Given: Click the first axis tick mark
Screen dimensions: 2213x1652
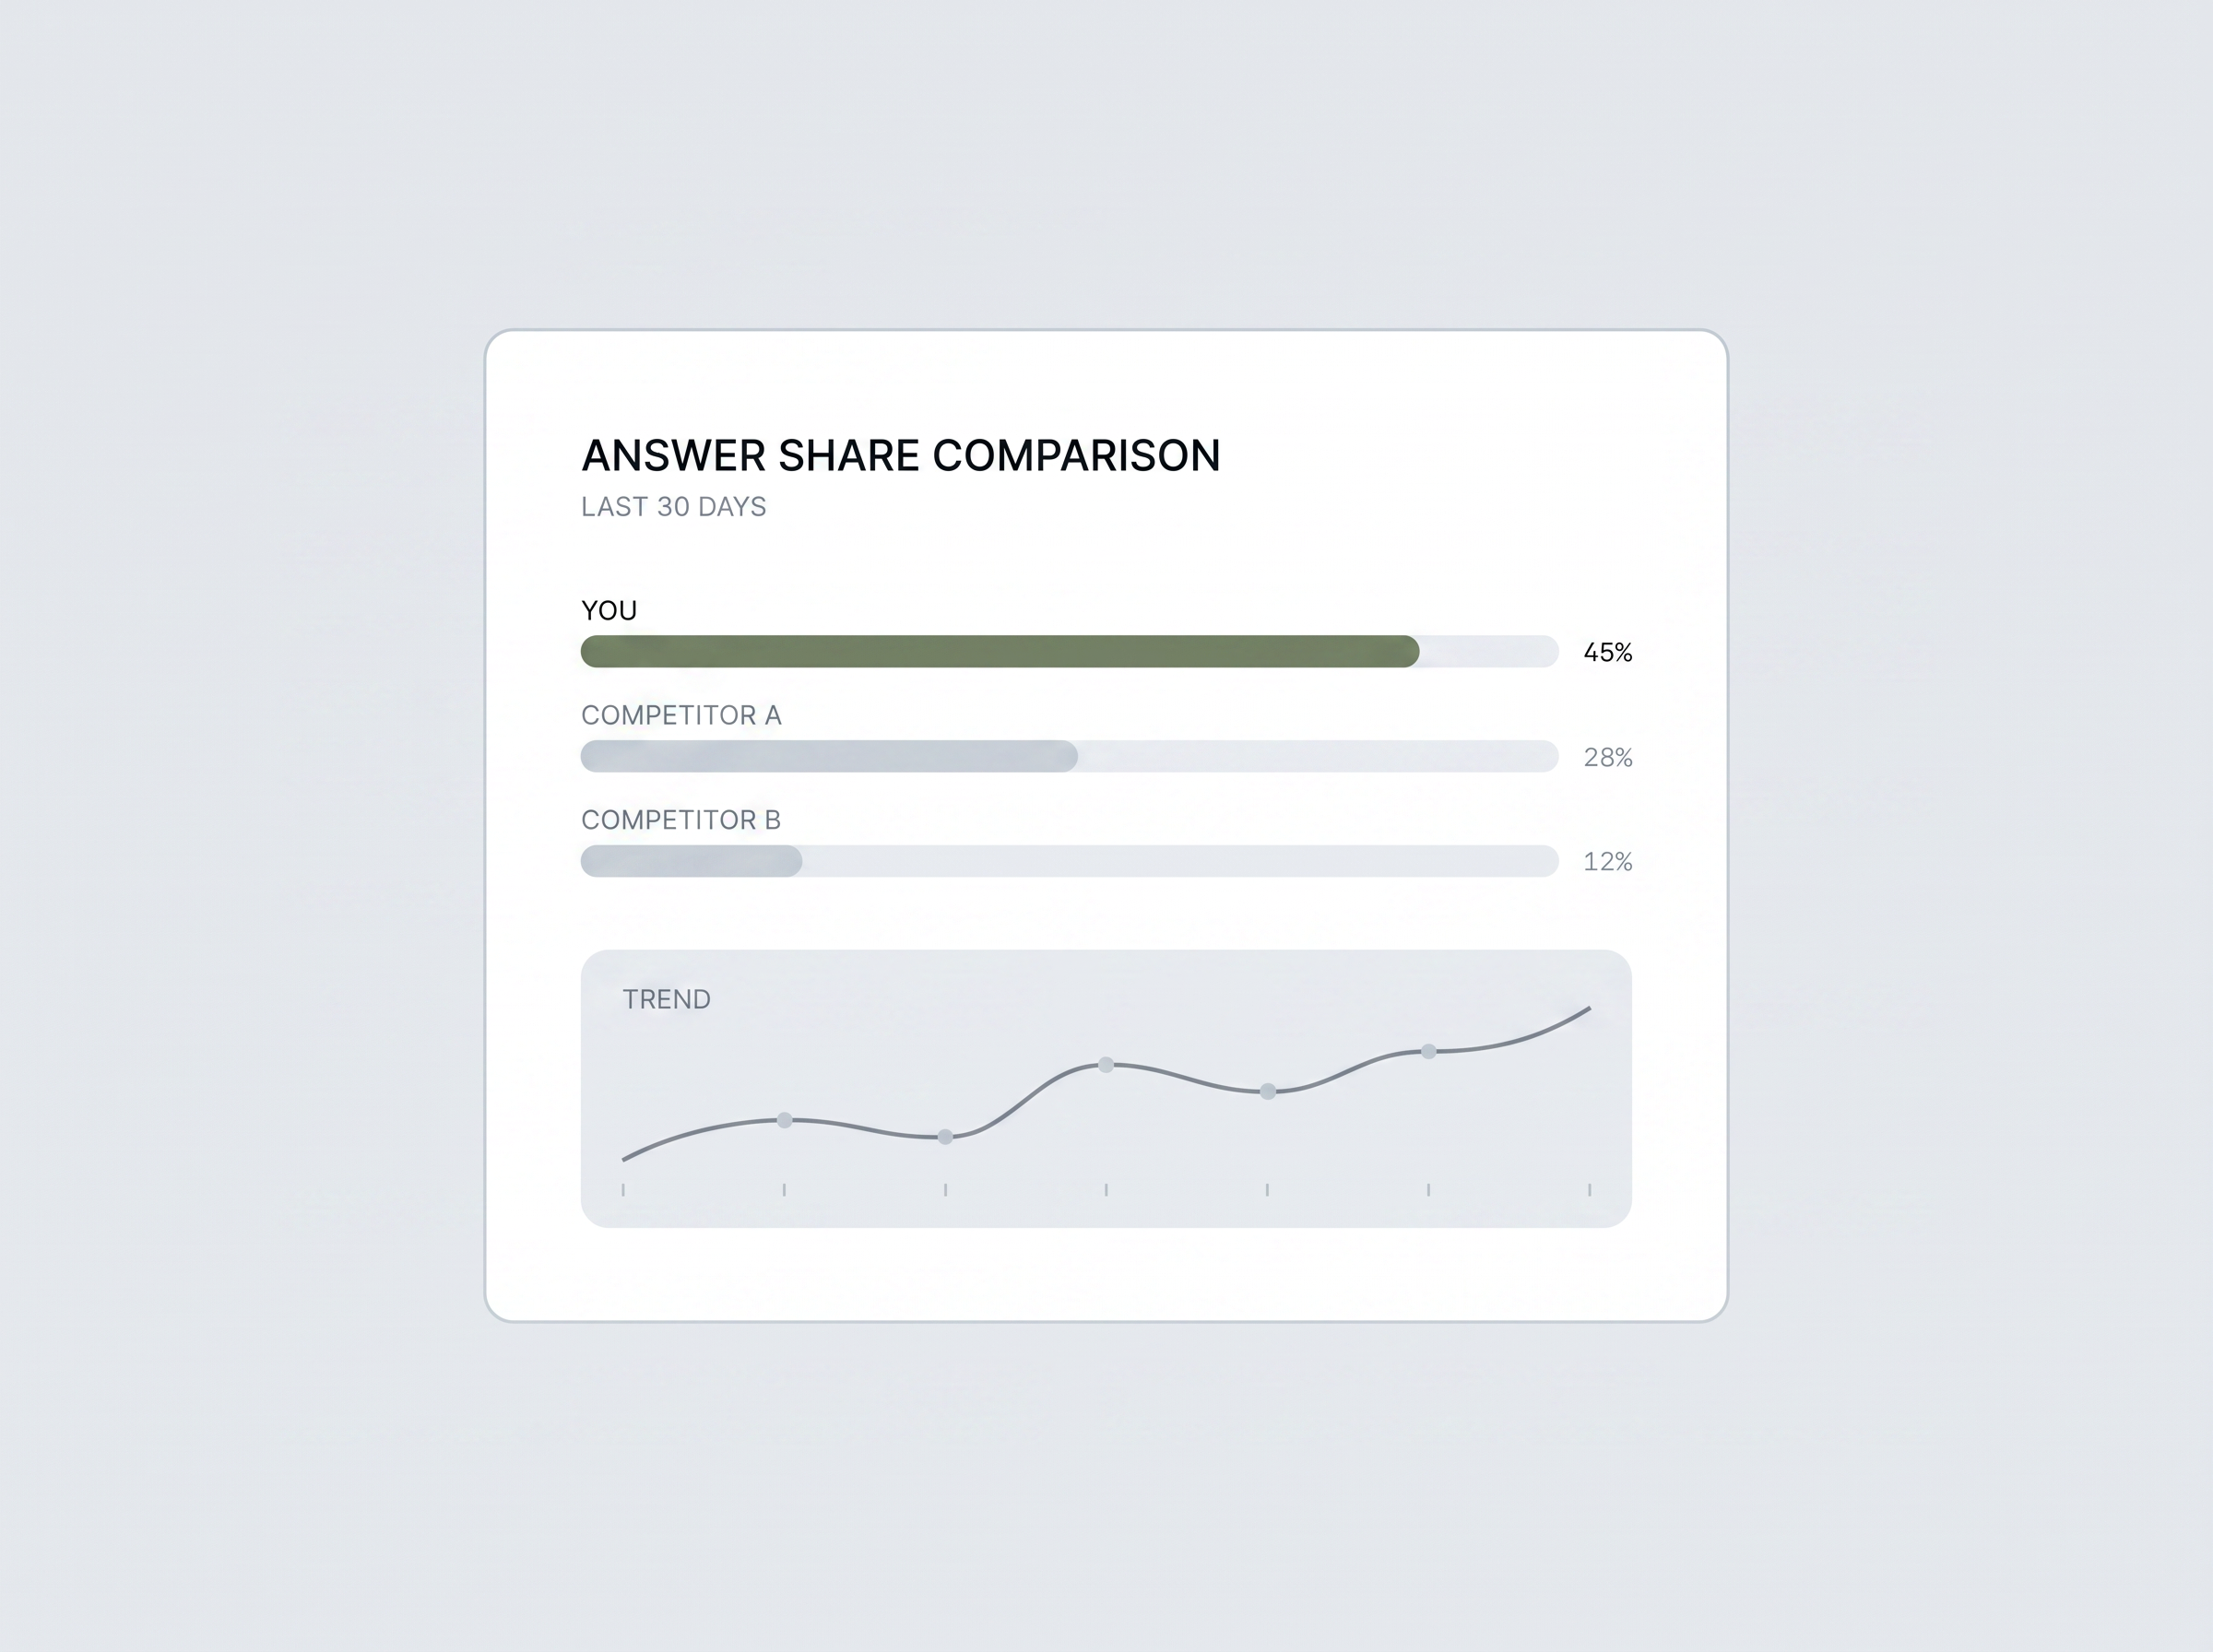Looking at the screenshot, I should 623,1190.
